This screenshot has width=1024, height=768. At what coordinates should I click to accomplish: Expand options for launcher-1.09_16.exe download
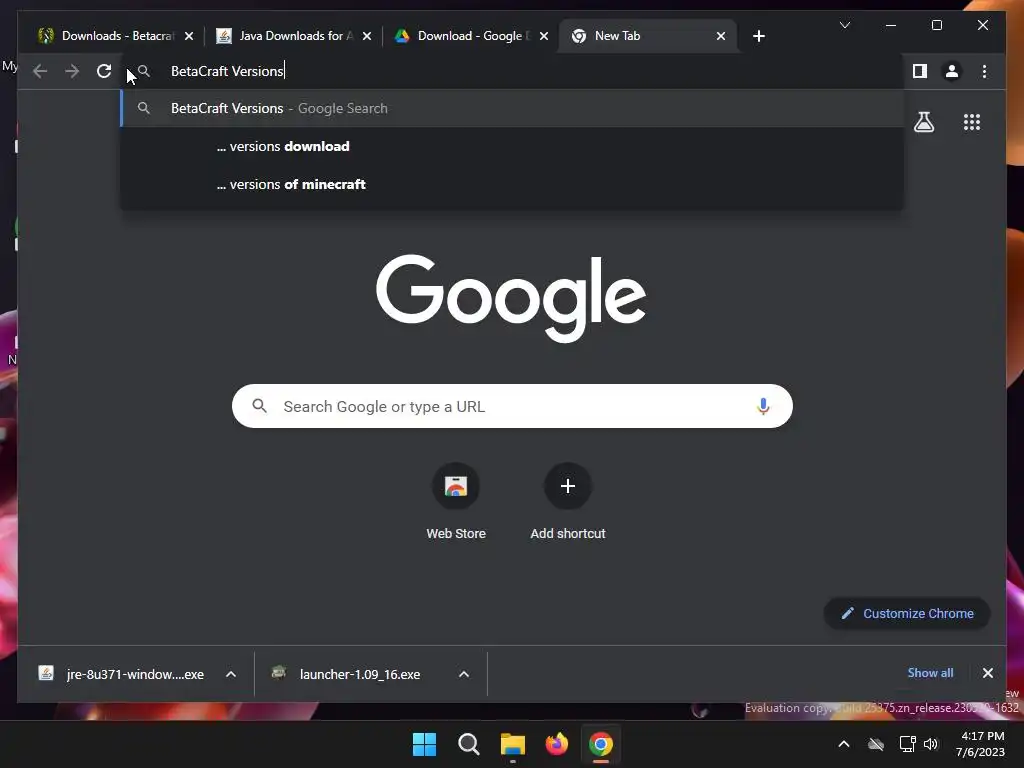[464, 674]
